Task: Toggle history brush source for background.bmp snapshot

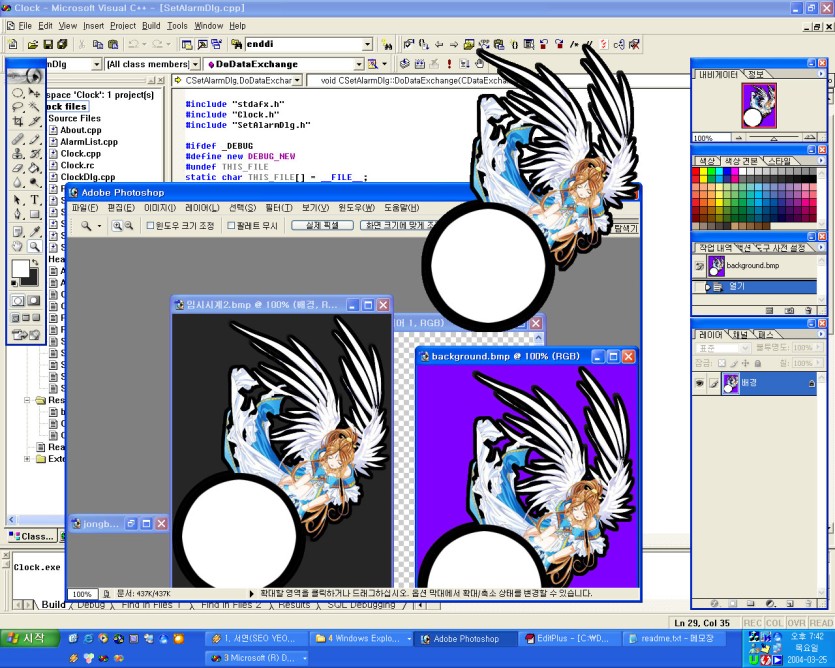Action: tap(699, 266)
